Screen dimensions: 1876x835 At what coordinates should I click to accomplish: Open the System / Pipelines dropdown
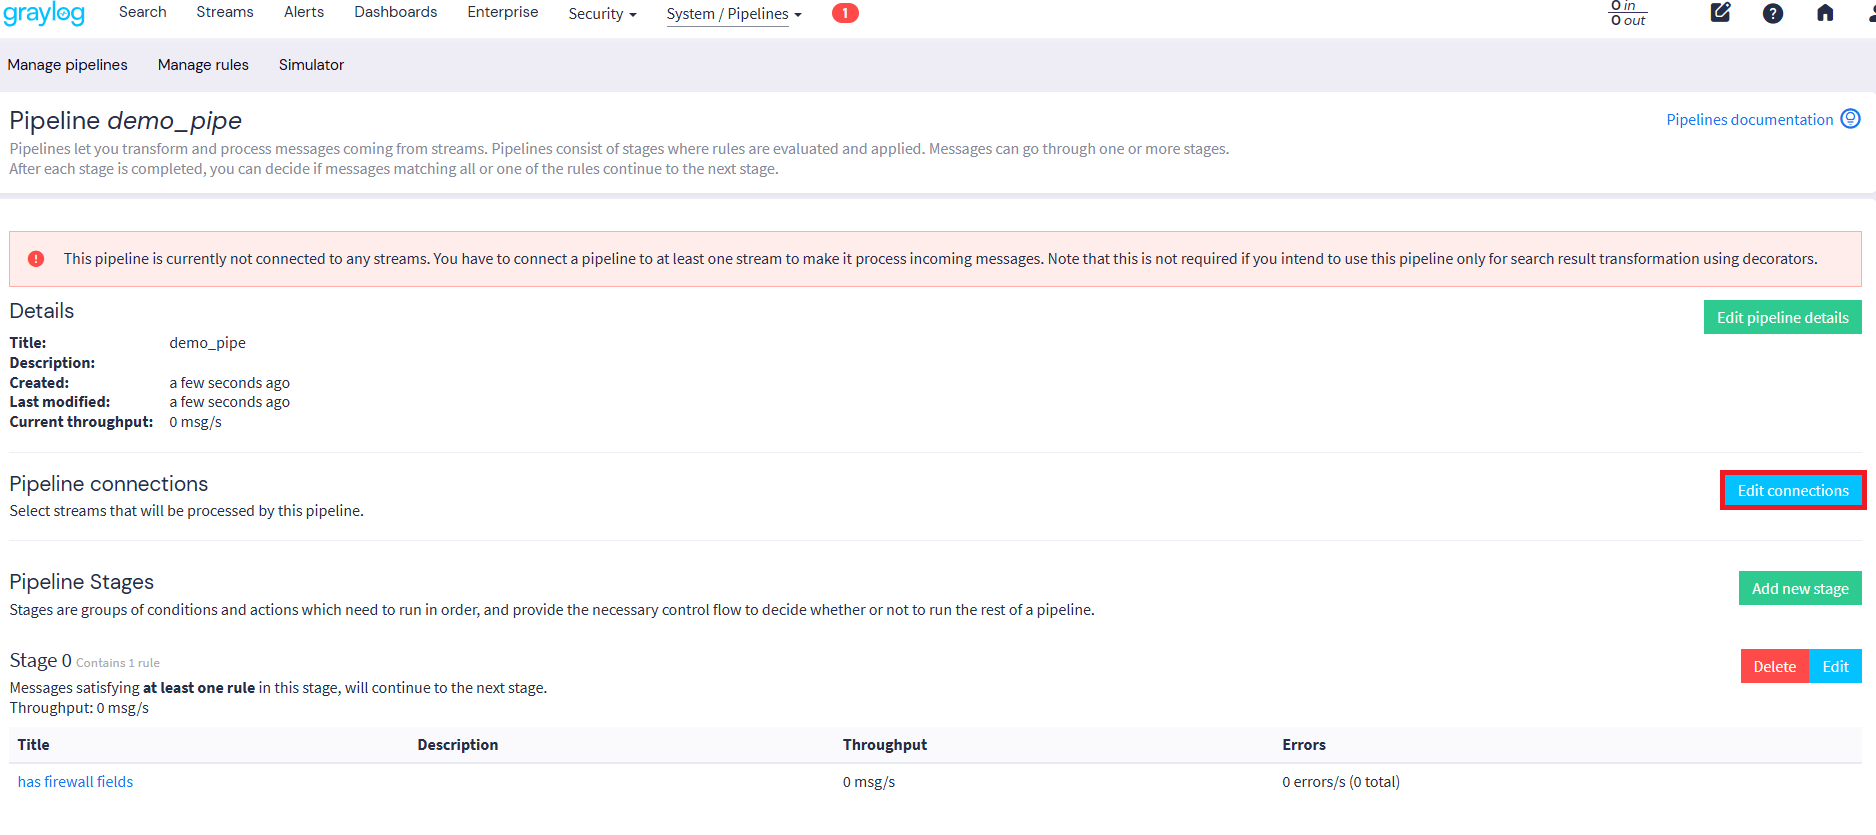pos(734,14)
